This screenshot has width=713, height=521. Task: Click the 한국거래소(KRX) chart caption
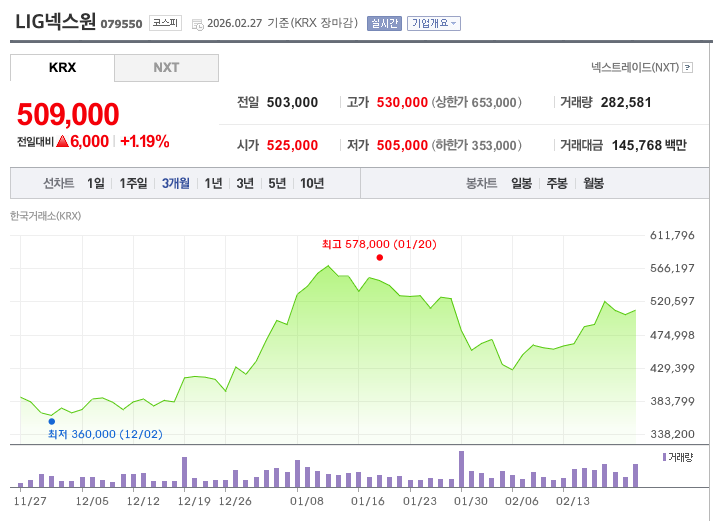click(45, 216)
